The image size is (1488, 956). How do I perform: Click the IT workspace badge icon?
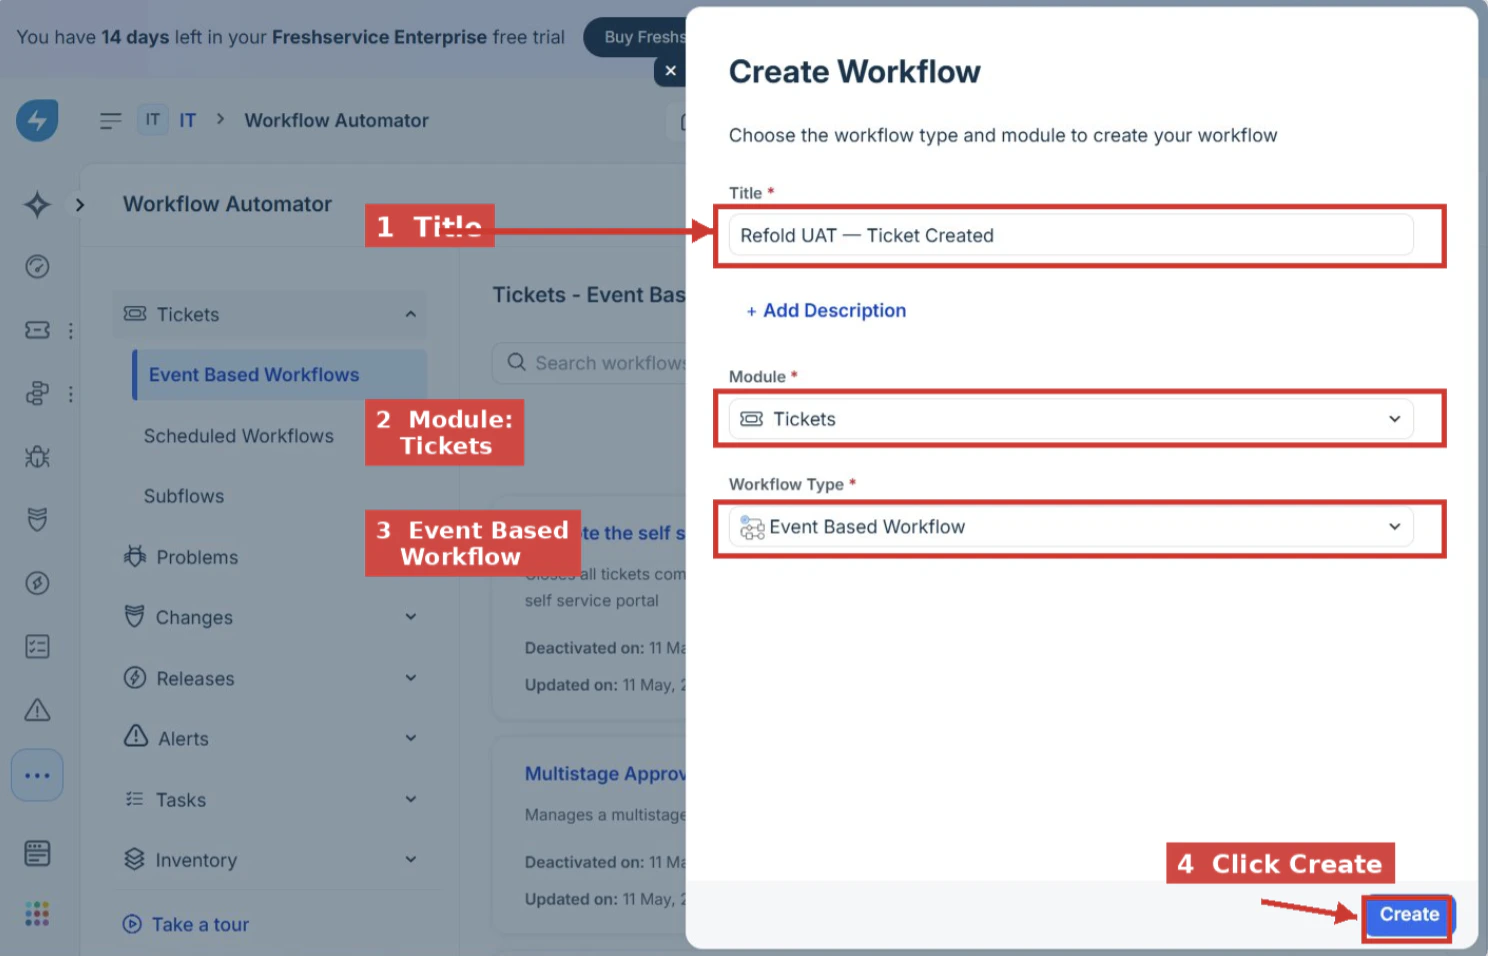click(152, 120)
